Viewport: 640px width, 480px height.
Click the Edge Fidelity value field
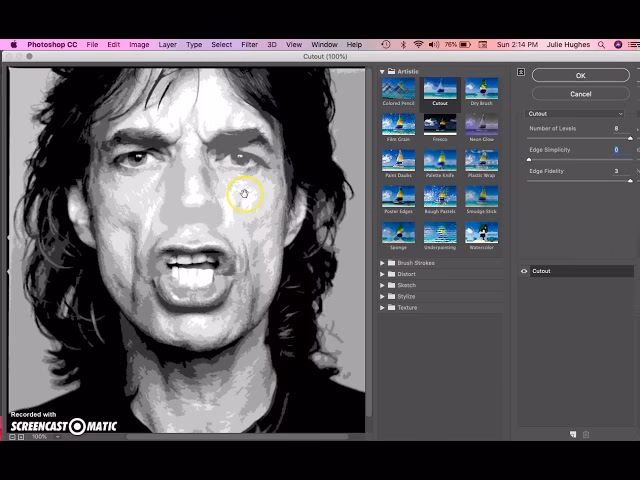(622, 171)
